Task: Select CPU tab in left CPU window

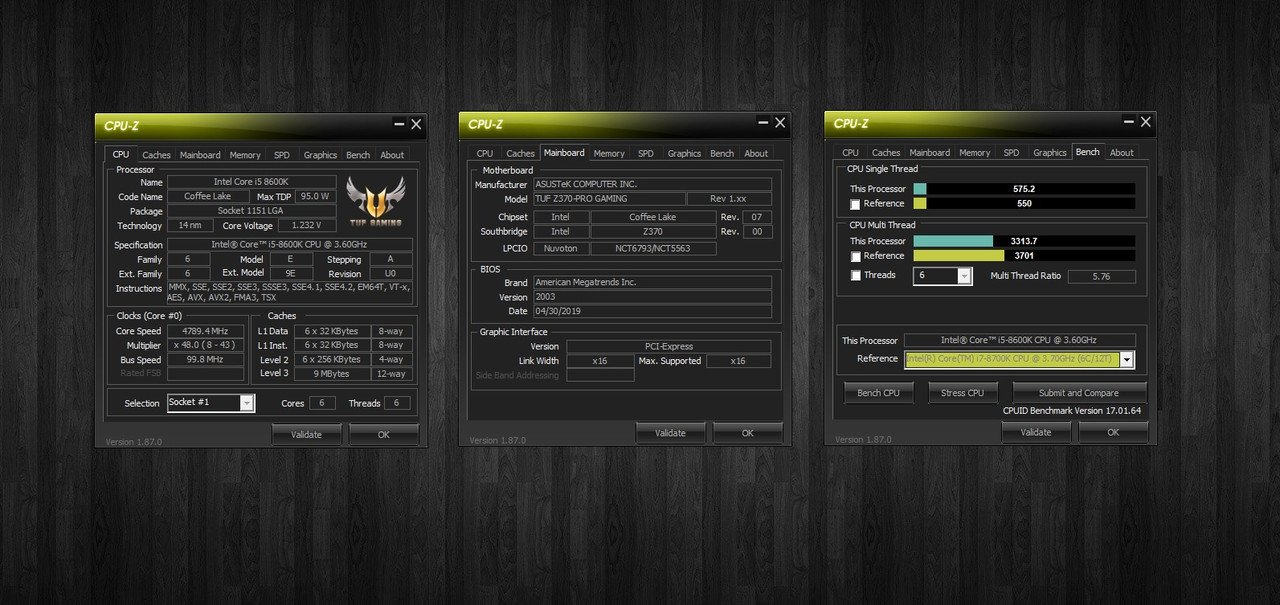Action: 121,154
